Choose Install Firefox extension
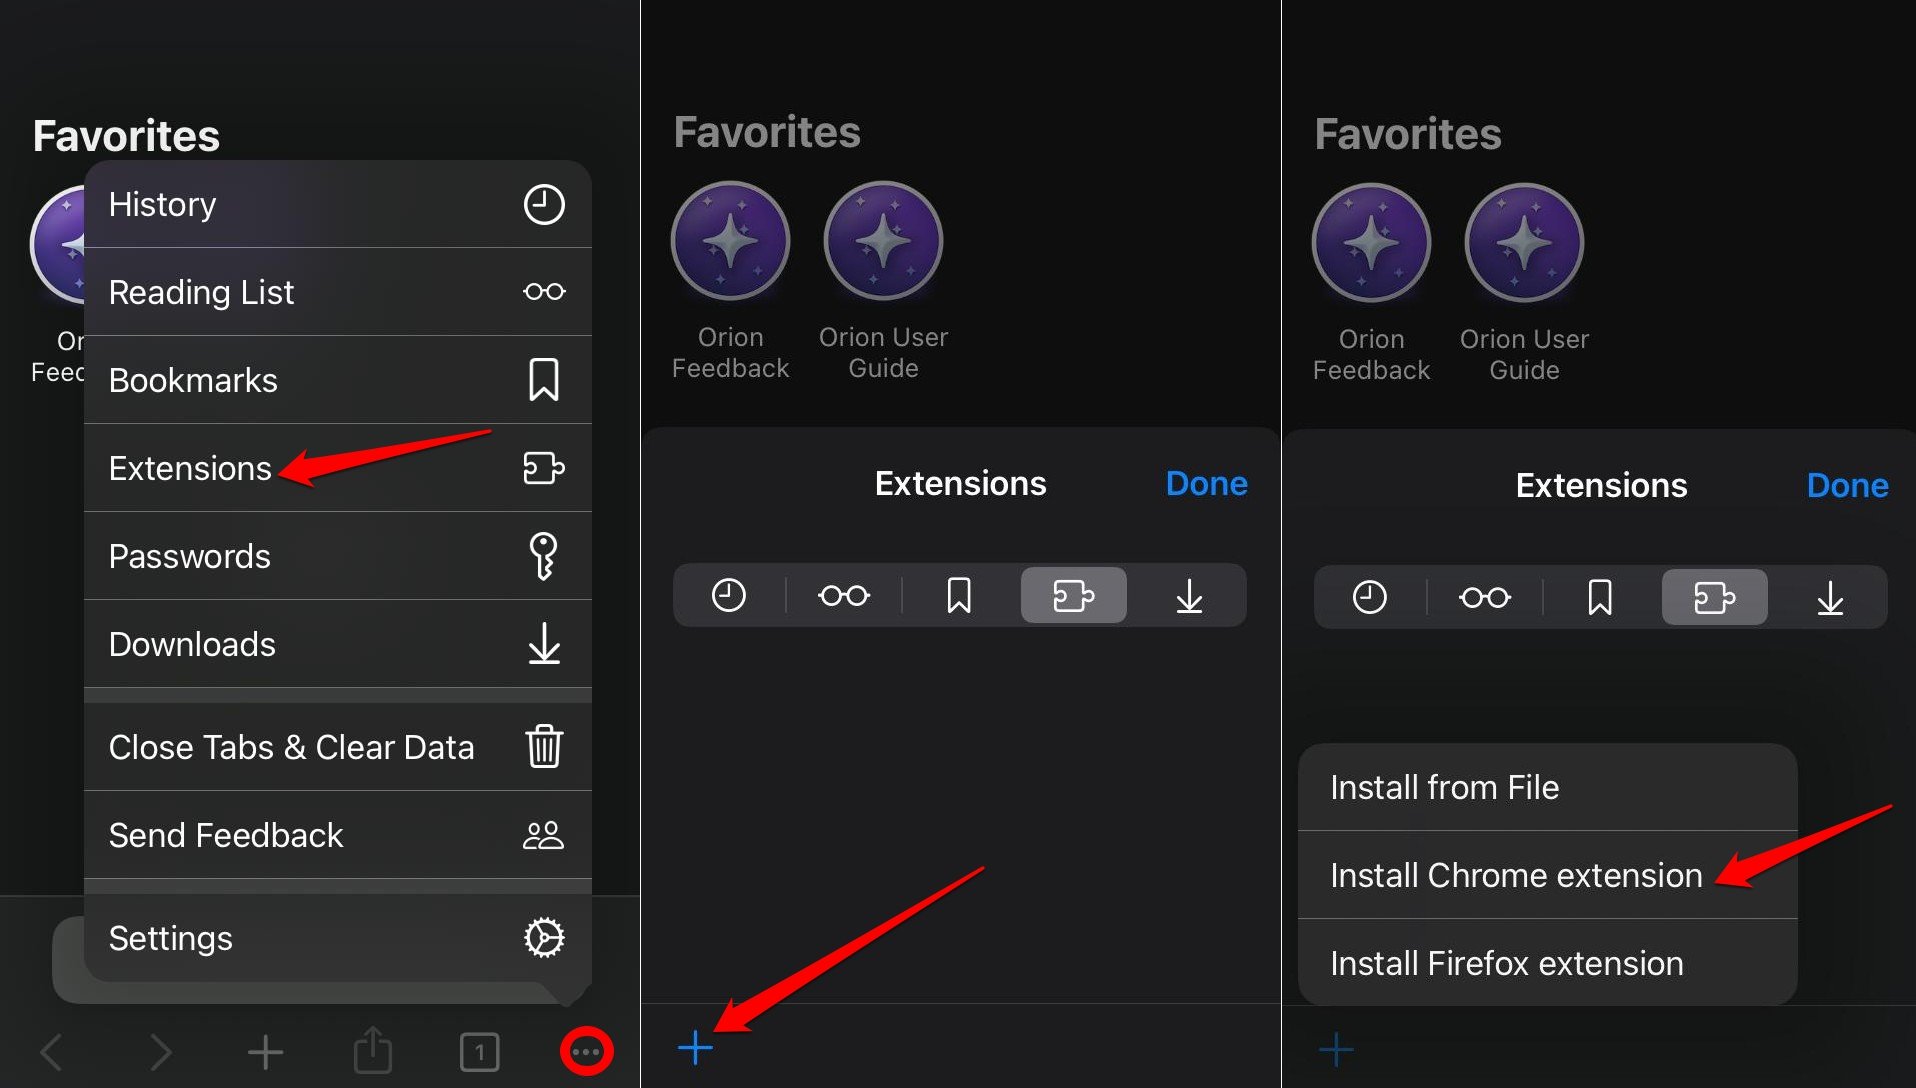1916x1088 pixels. [1548, 964]
